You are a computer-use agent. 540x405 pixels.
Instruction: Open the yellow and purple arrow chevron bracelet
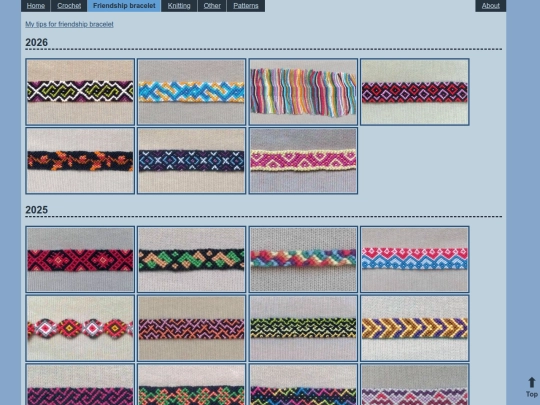(415, 328)
